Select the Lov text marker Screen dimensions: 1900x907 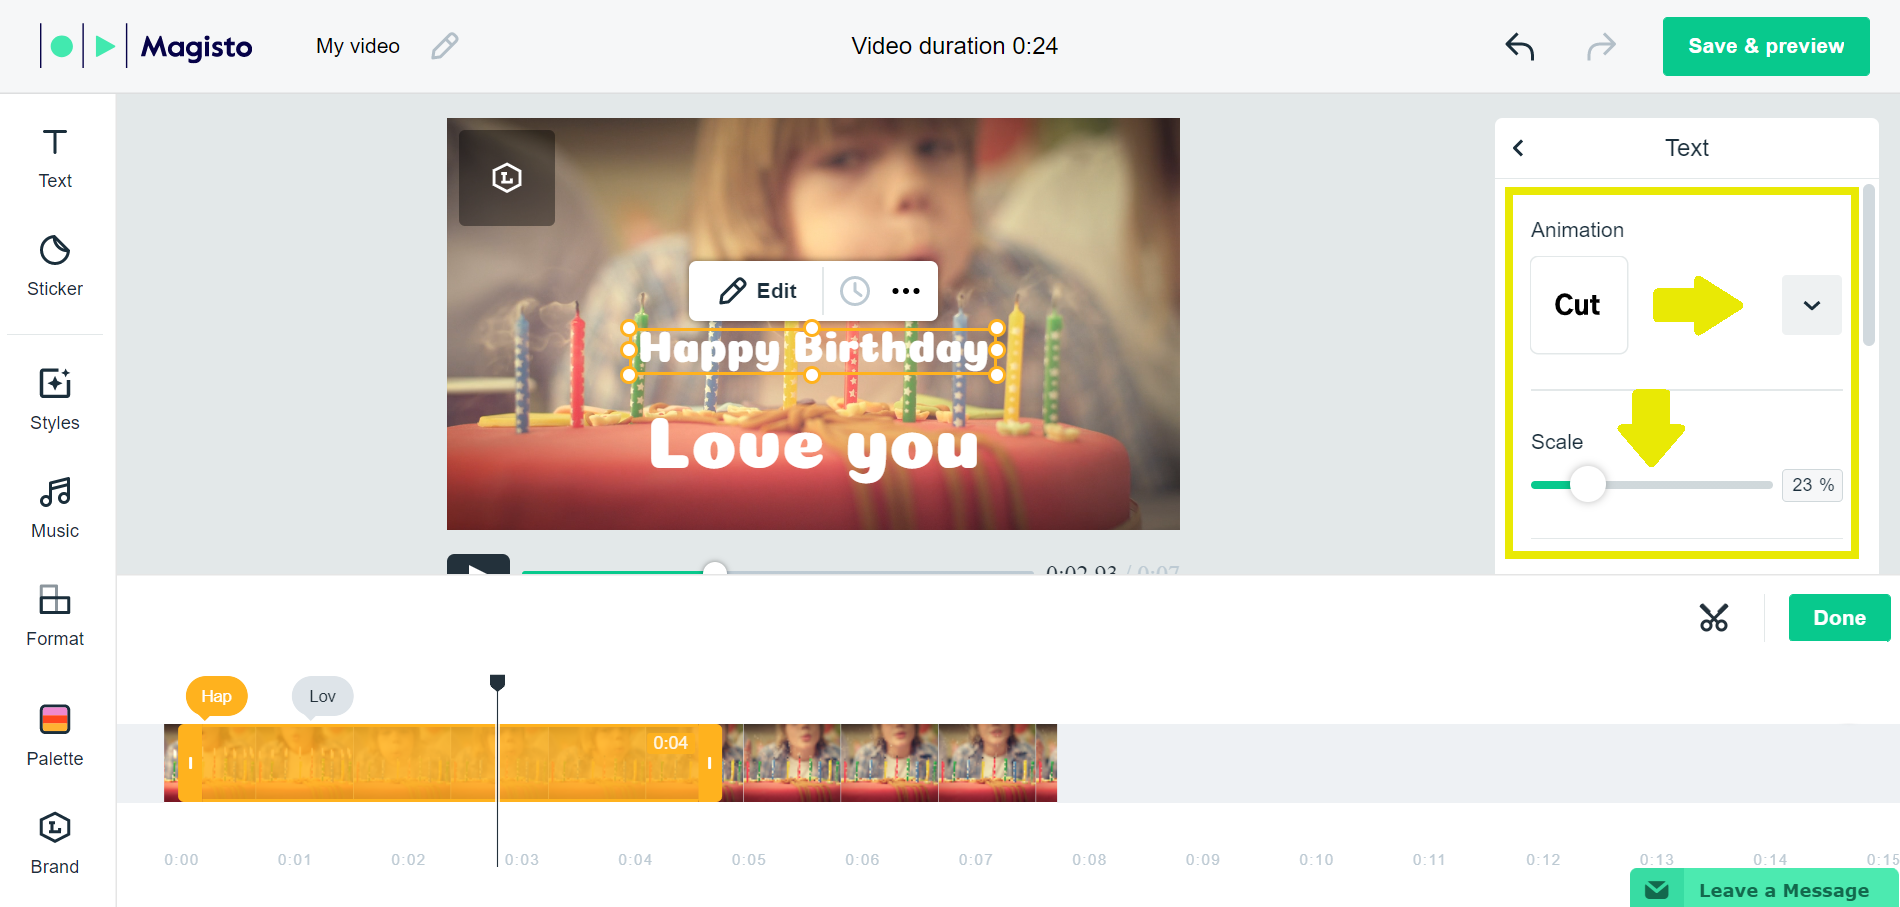[322, 696]
